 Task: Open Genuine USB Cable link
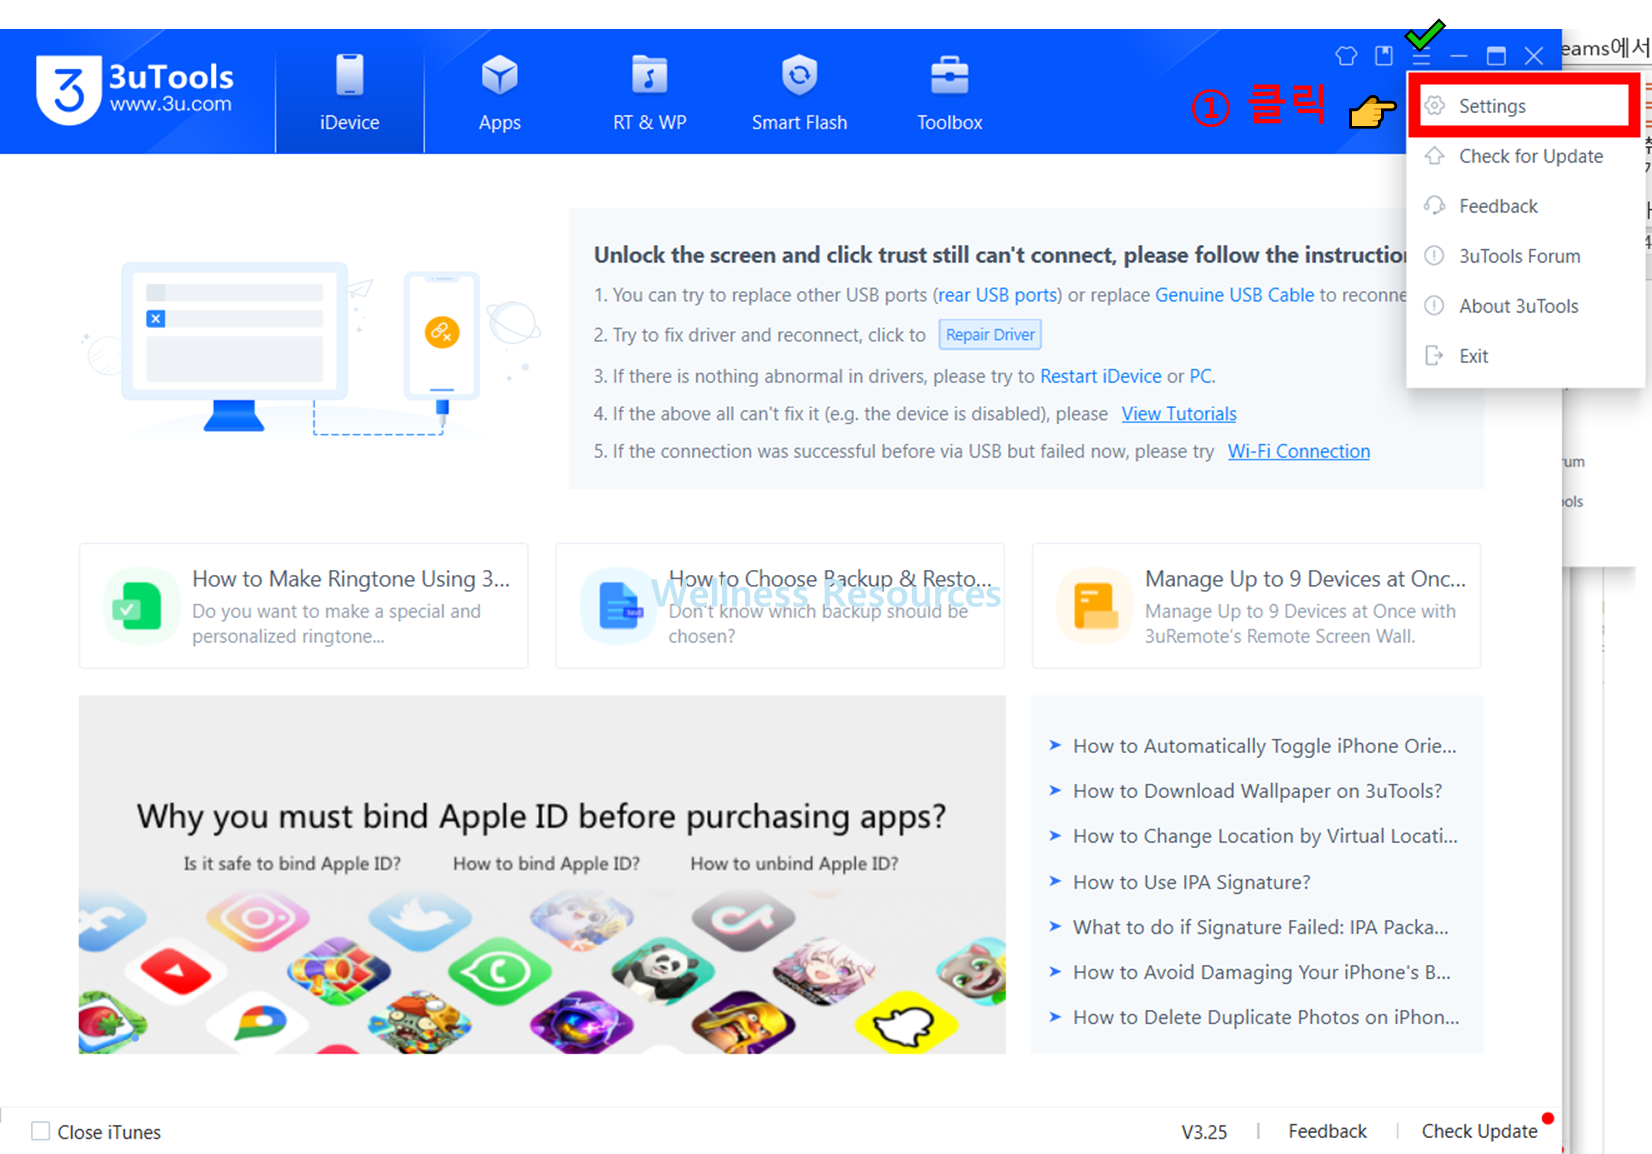point(1234,295)
